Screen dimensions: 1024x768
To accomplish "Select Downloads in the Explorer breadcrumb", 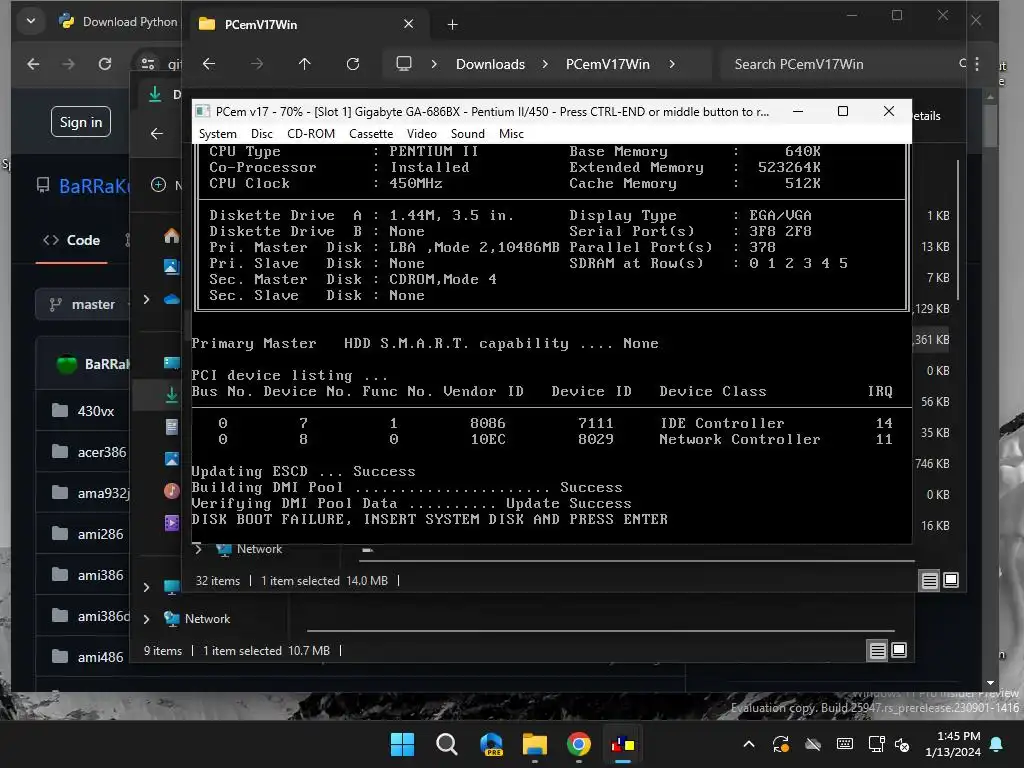I will [490, 64].
